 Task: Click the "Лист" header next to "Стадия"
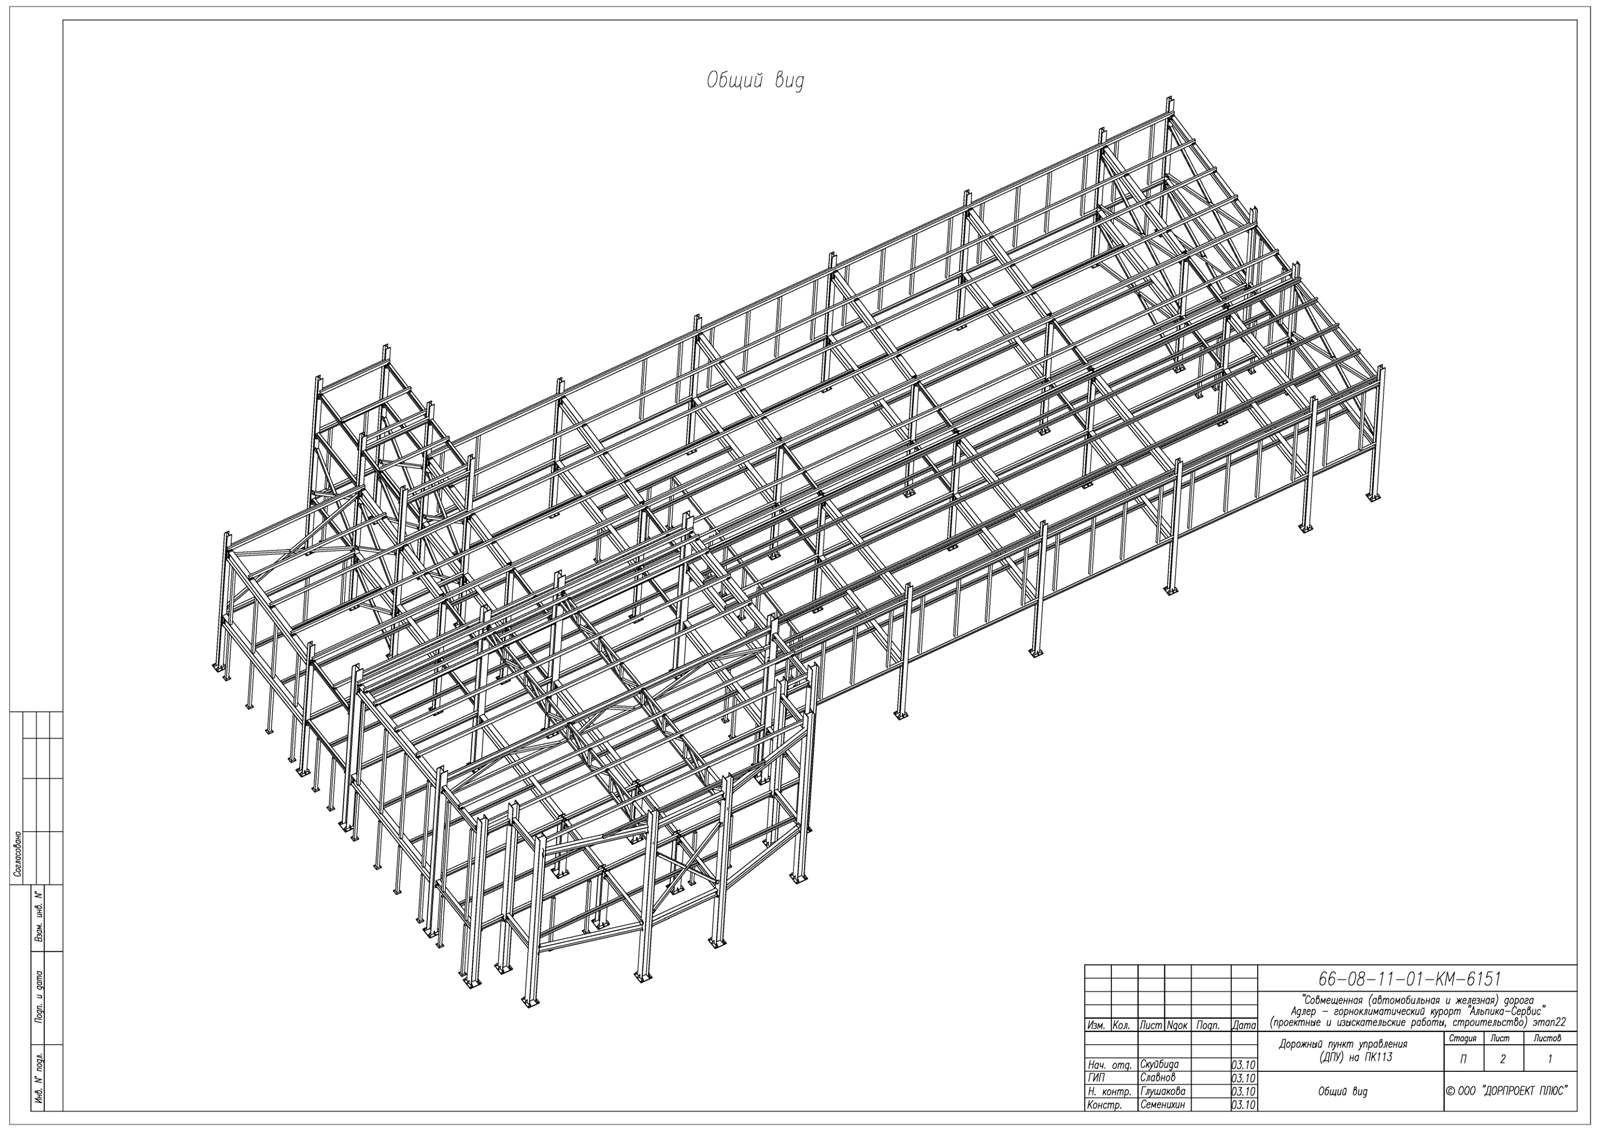pos(1502,1040)
